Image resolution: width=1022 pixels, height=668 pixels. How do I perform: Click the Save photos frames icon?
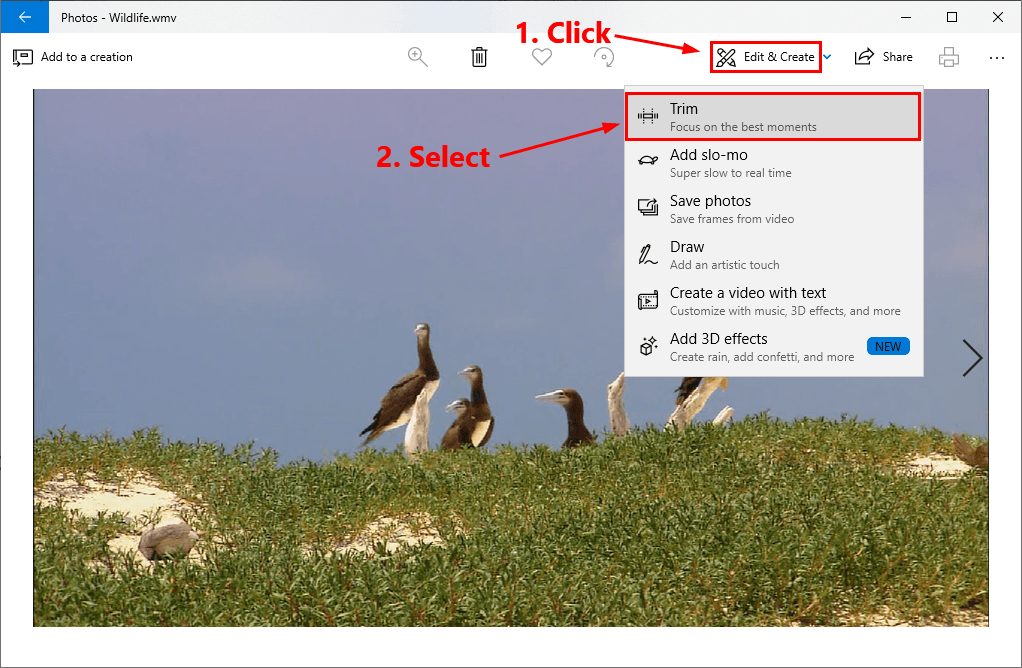coord(648,207)
